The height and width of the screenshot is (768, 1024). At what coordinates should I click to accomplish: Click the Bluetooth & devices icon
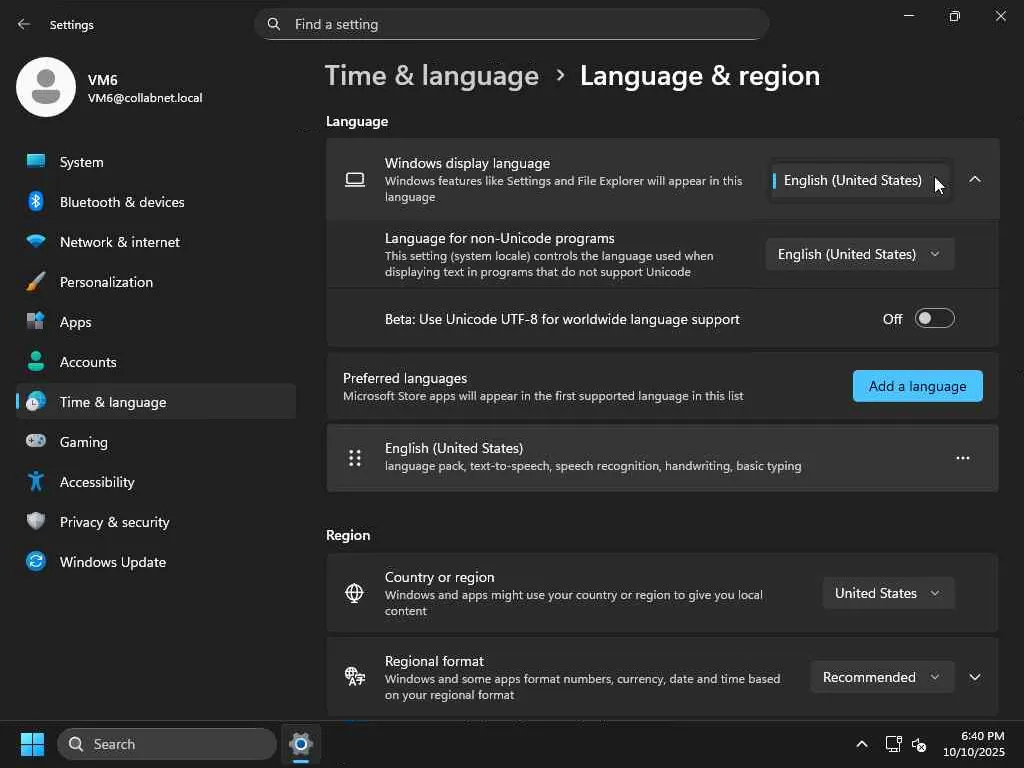click(x=36, y=202)
